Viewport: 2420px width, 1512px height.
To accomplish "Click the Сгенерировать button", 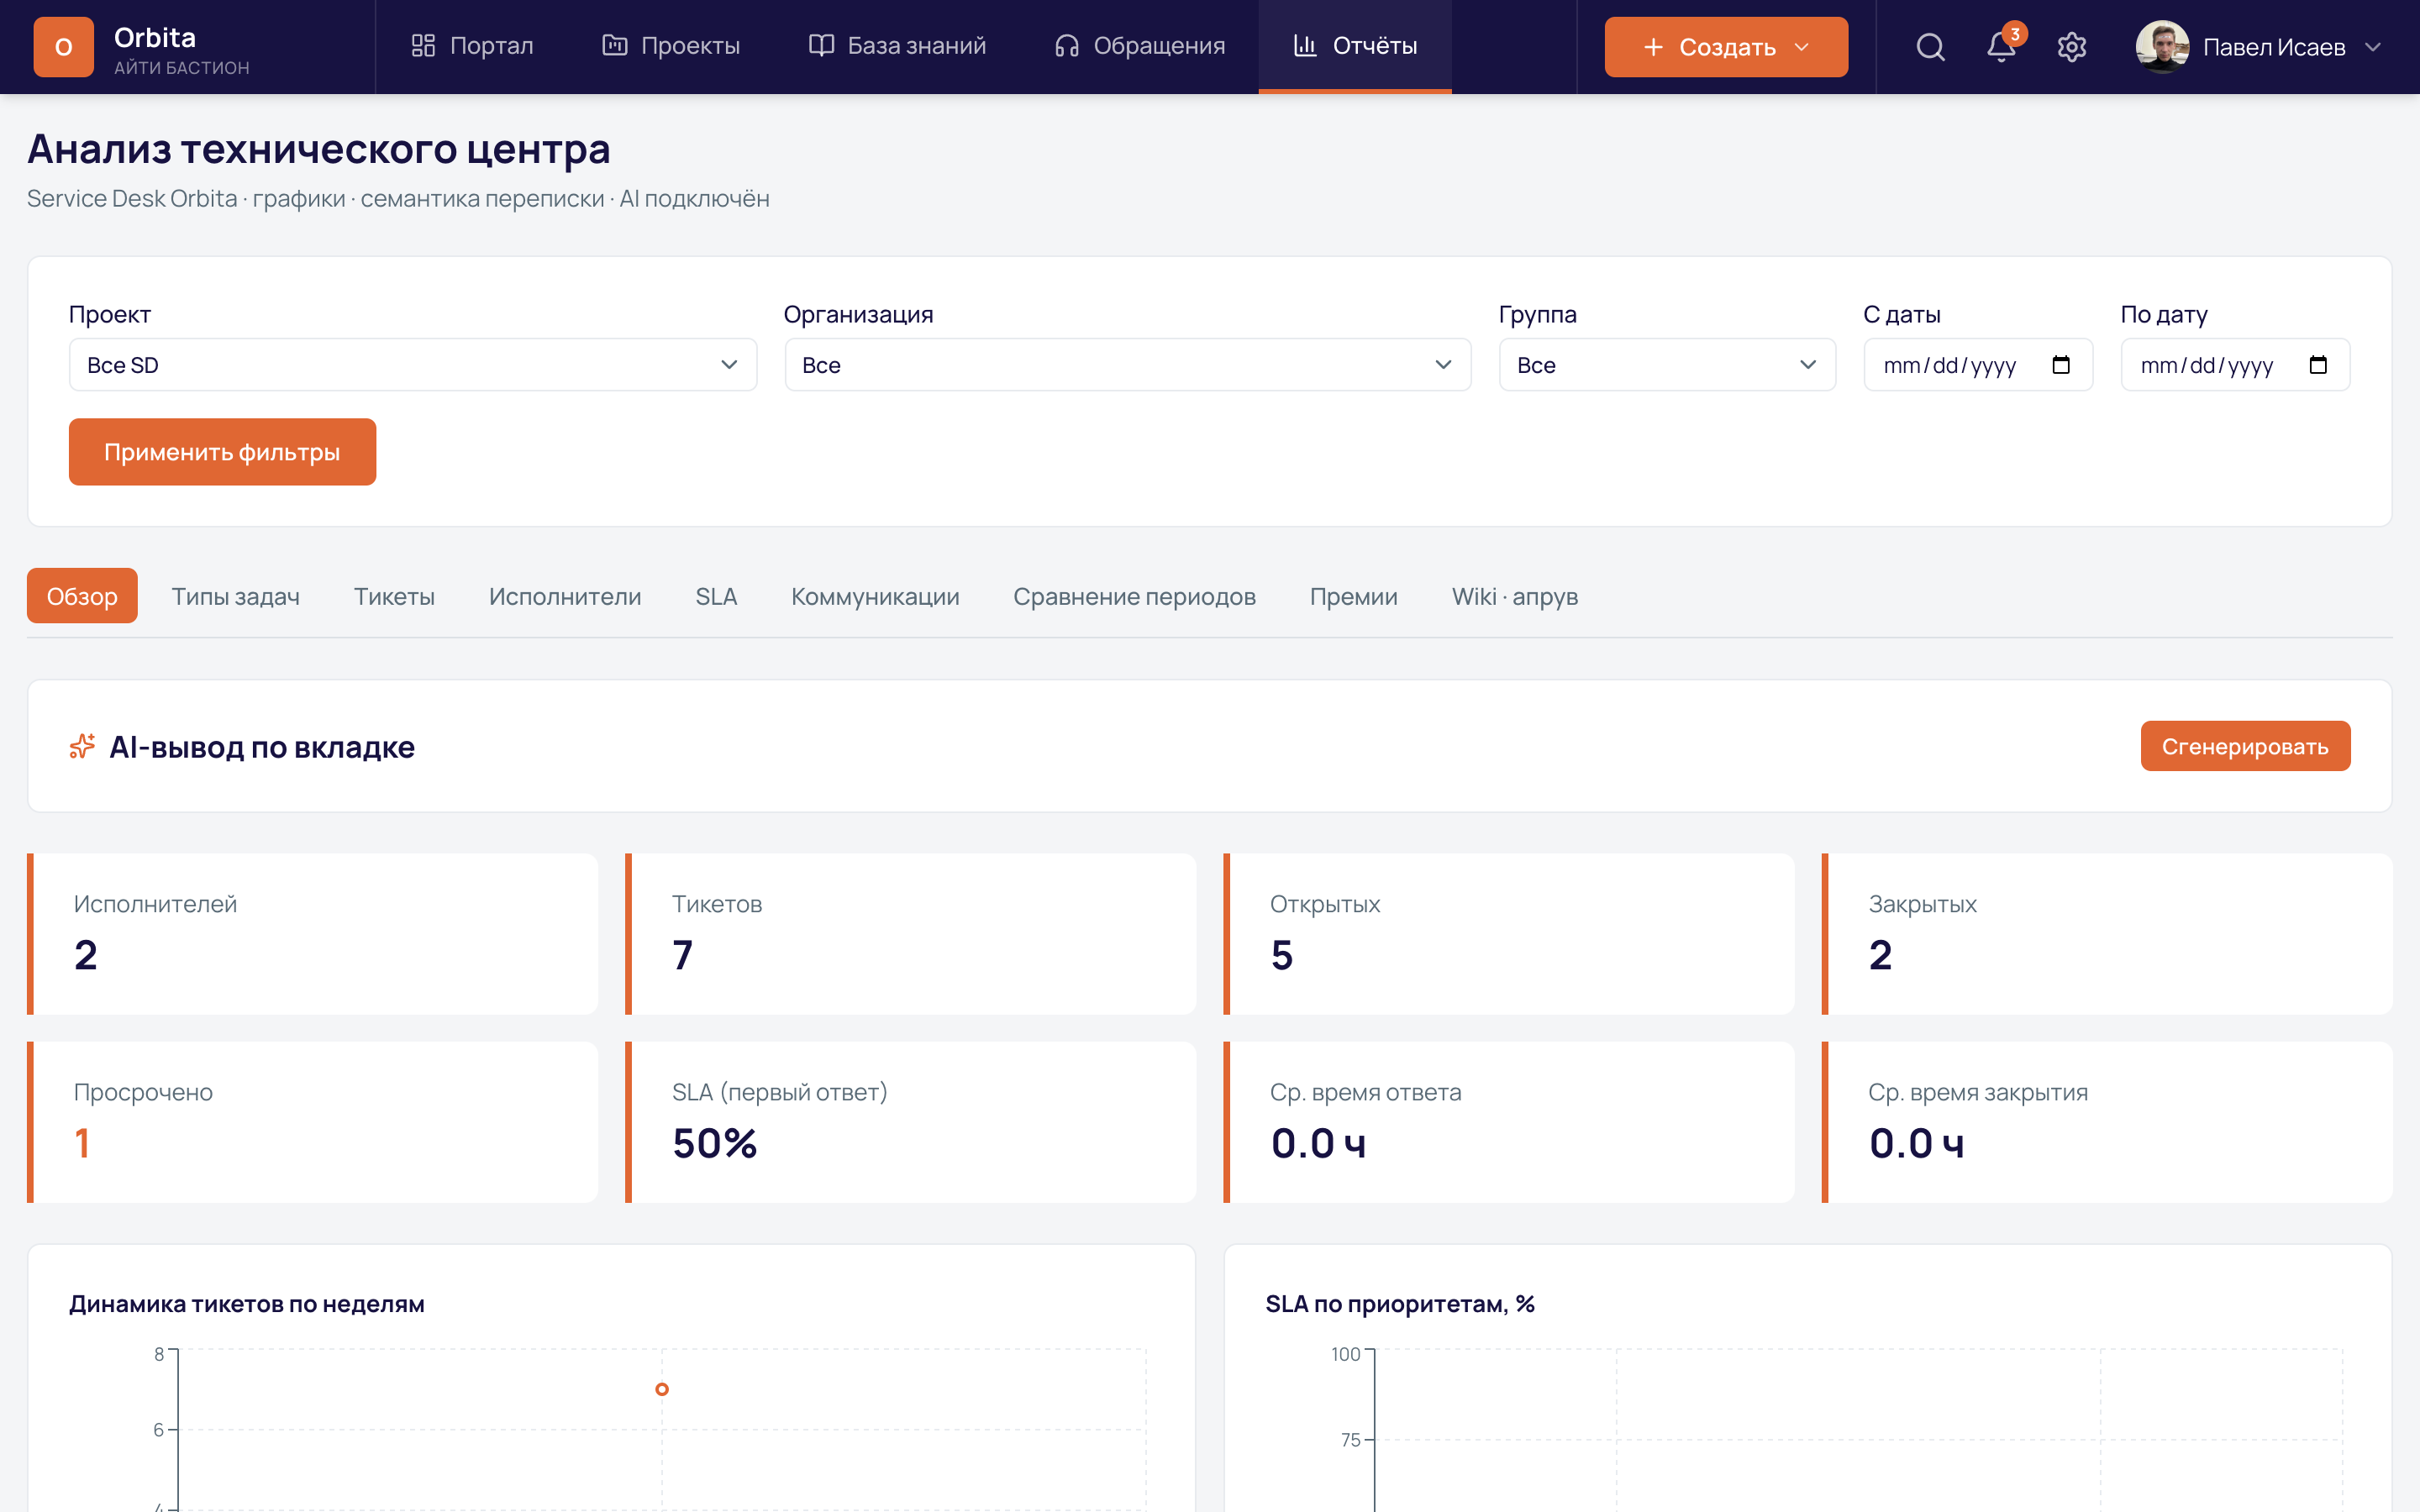I will 2245,746.
